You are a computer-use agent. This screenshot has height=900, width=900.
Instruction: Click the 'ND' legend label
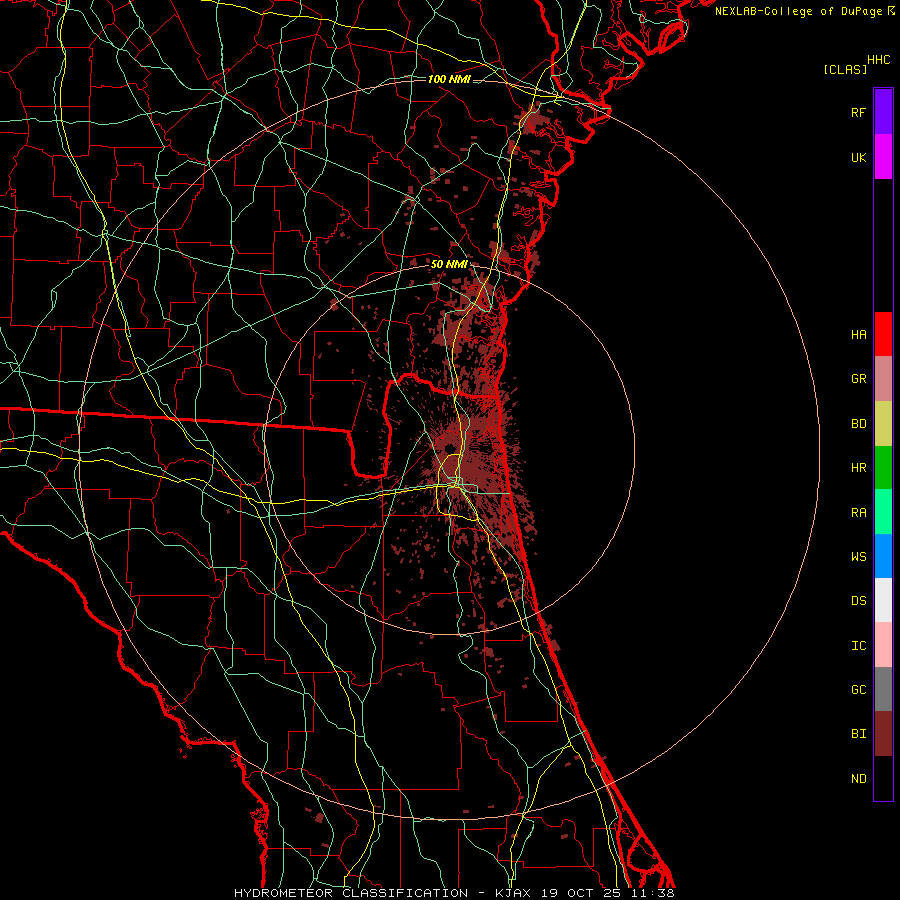(858, 779)
